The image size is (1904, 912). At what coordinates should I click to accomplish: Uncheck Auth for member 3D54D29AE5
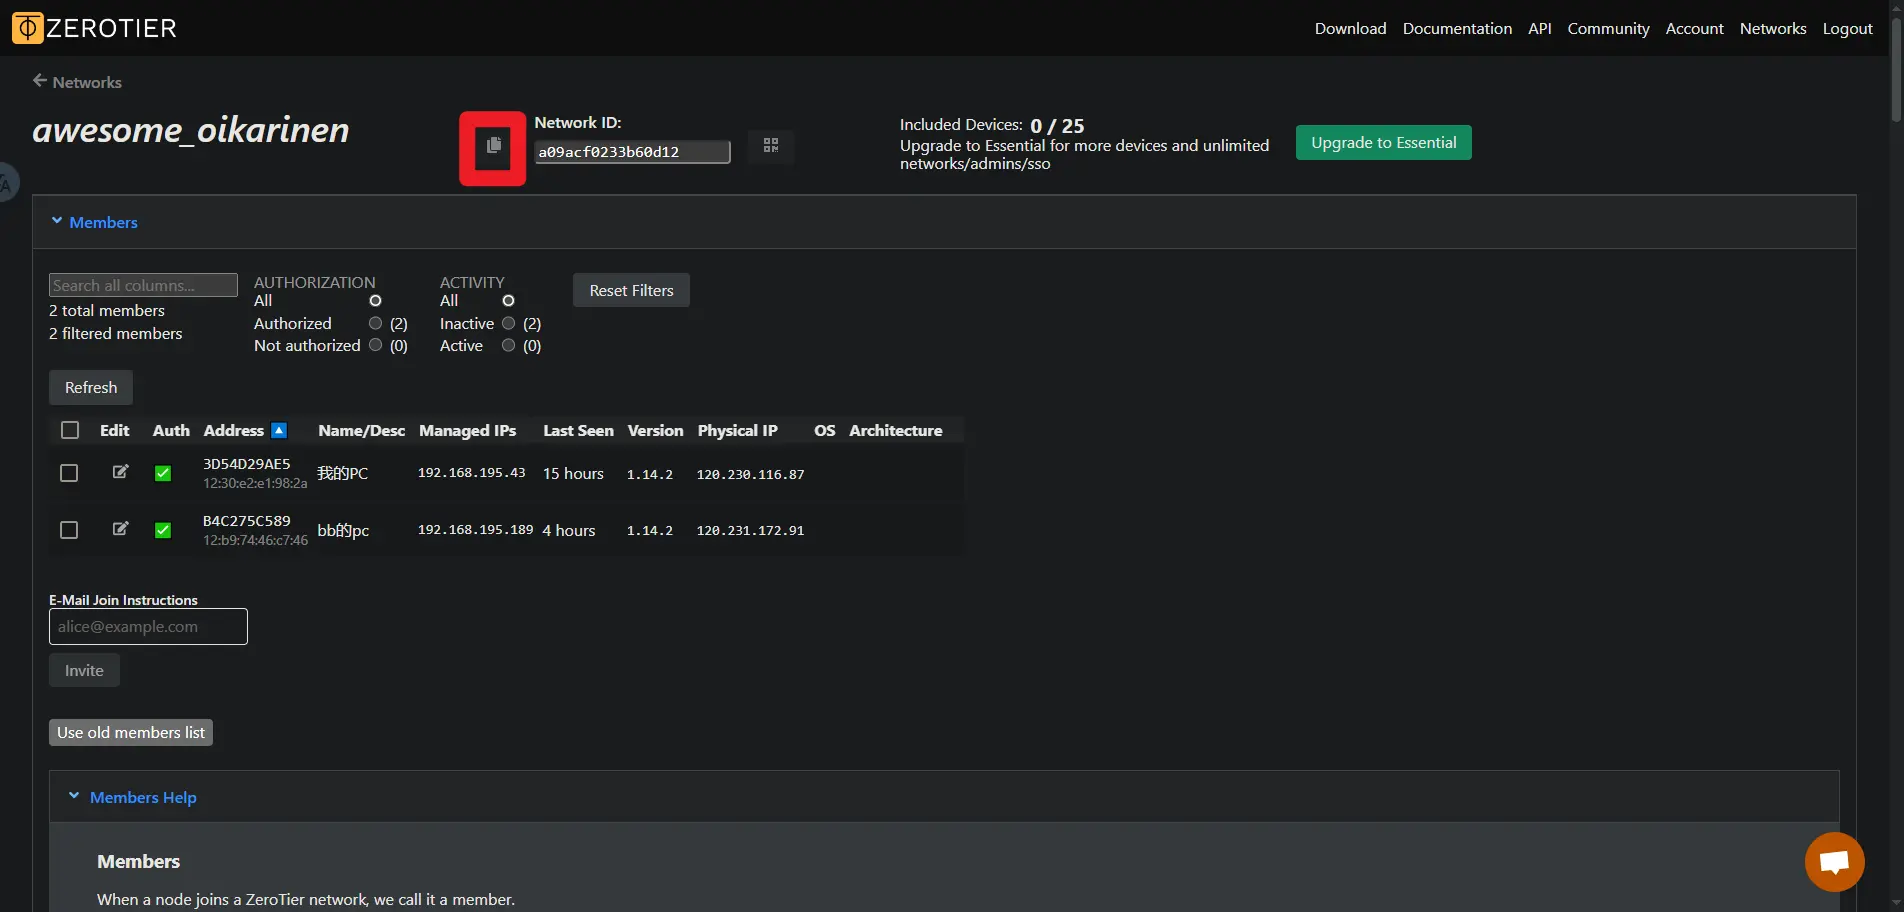163,473
